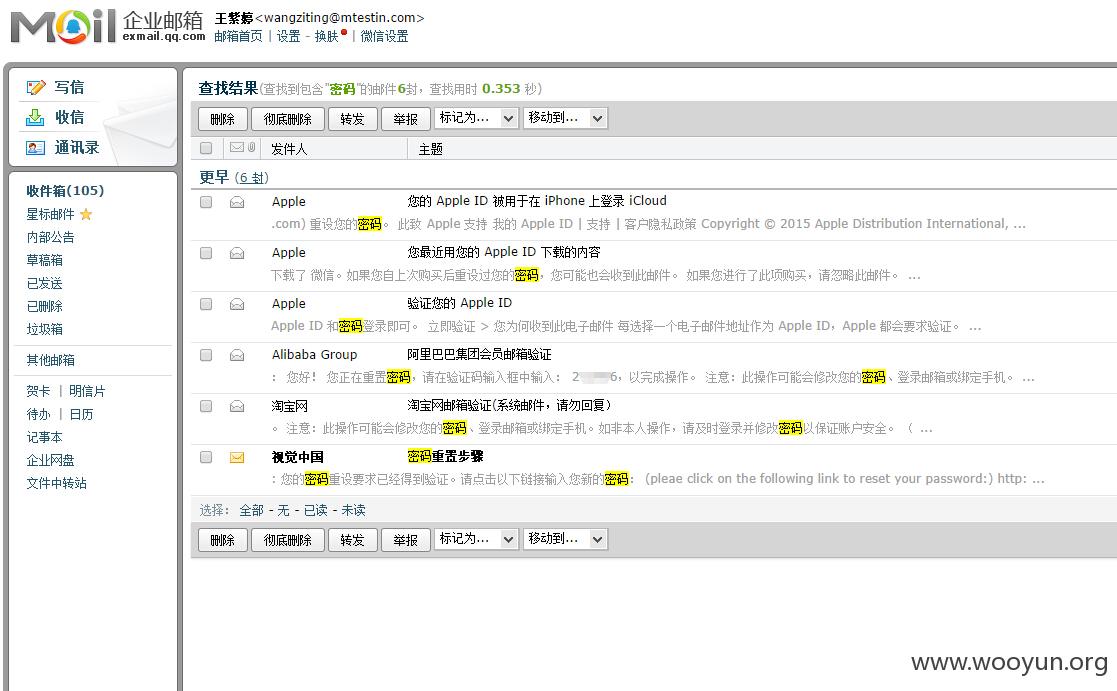The width and height of the screenshot is (1117, 691).
Task: Click the red dot beside 换肤
Action: [x=345, y=32]
